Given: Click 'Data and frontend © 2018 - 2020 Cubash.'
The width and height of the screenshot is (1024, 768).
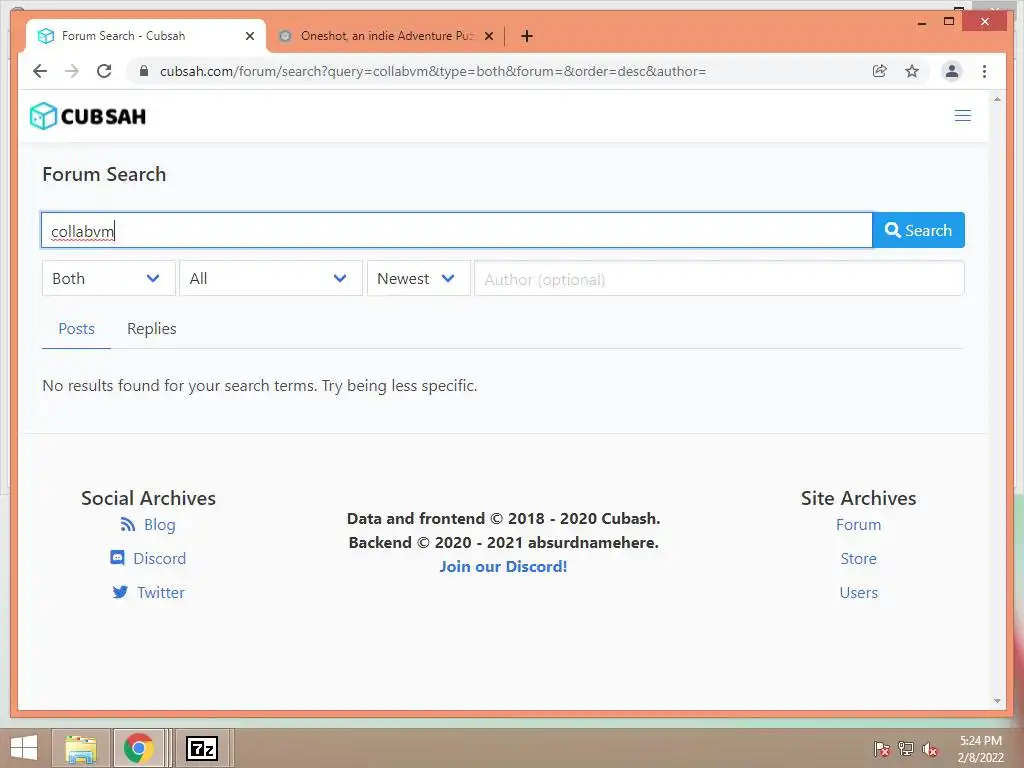Looking at the screenshot, I should pyautogui.click(x=504, y=519).
